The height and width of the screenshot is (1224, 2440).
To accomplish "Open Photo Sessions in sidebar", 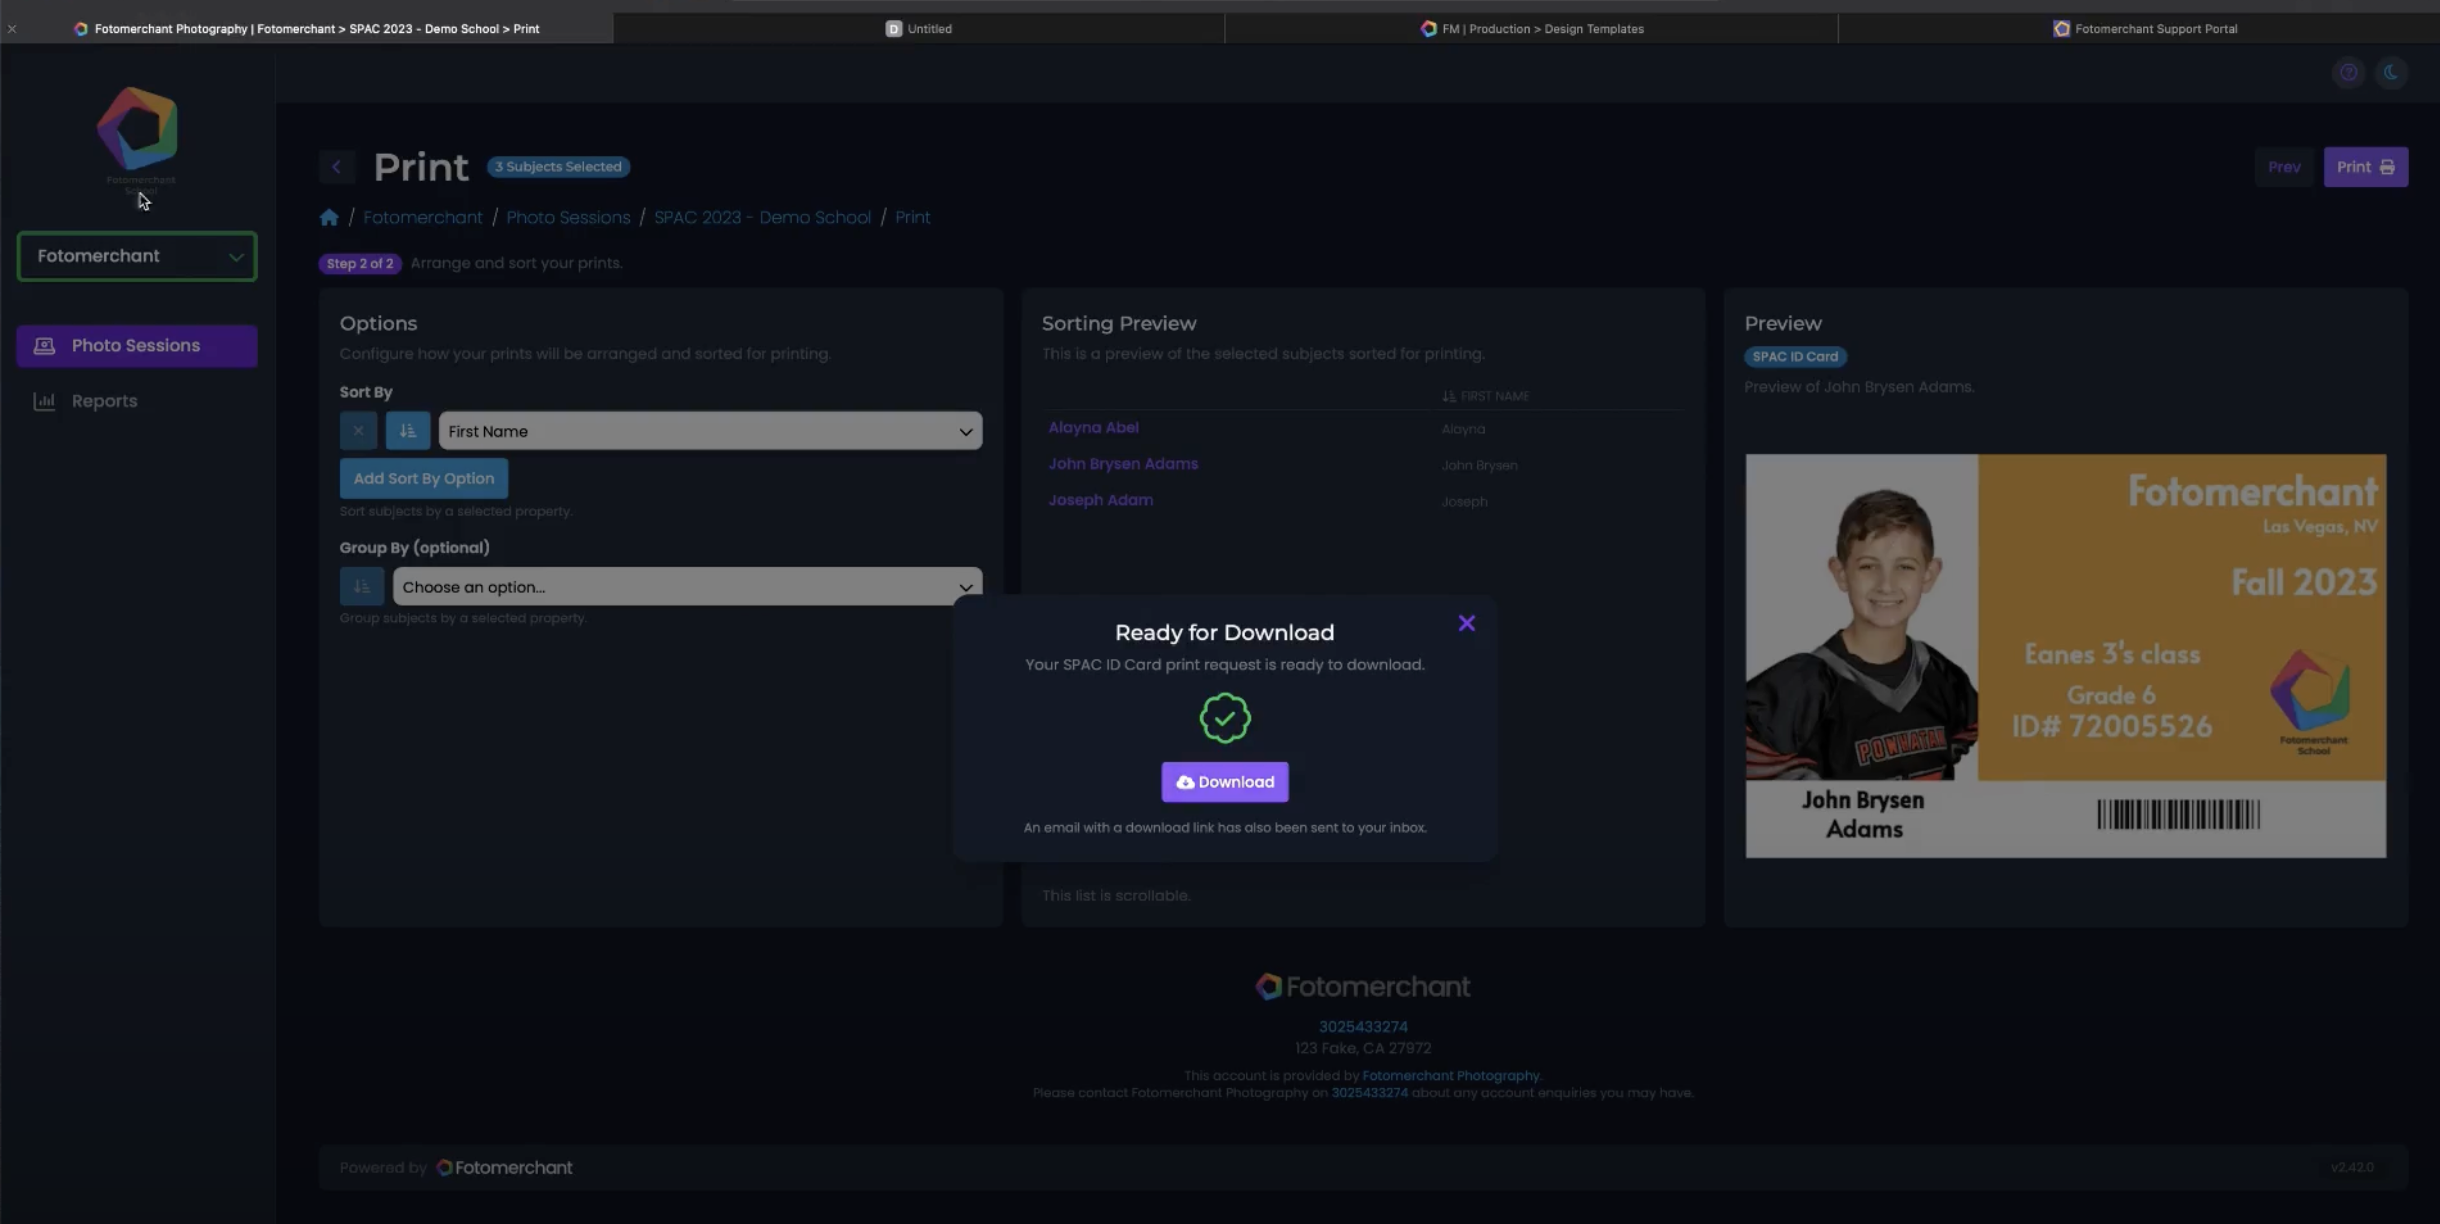I will 137,346.
